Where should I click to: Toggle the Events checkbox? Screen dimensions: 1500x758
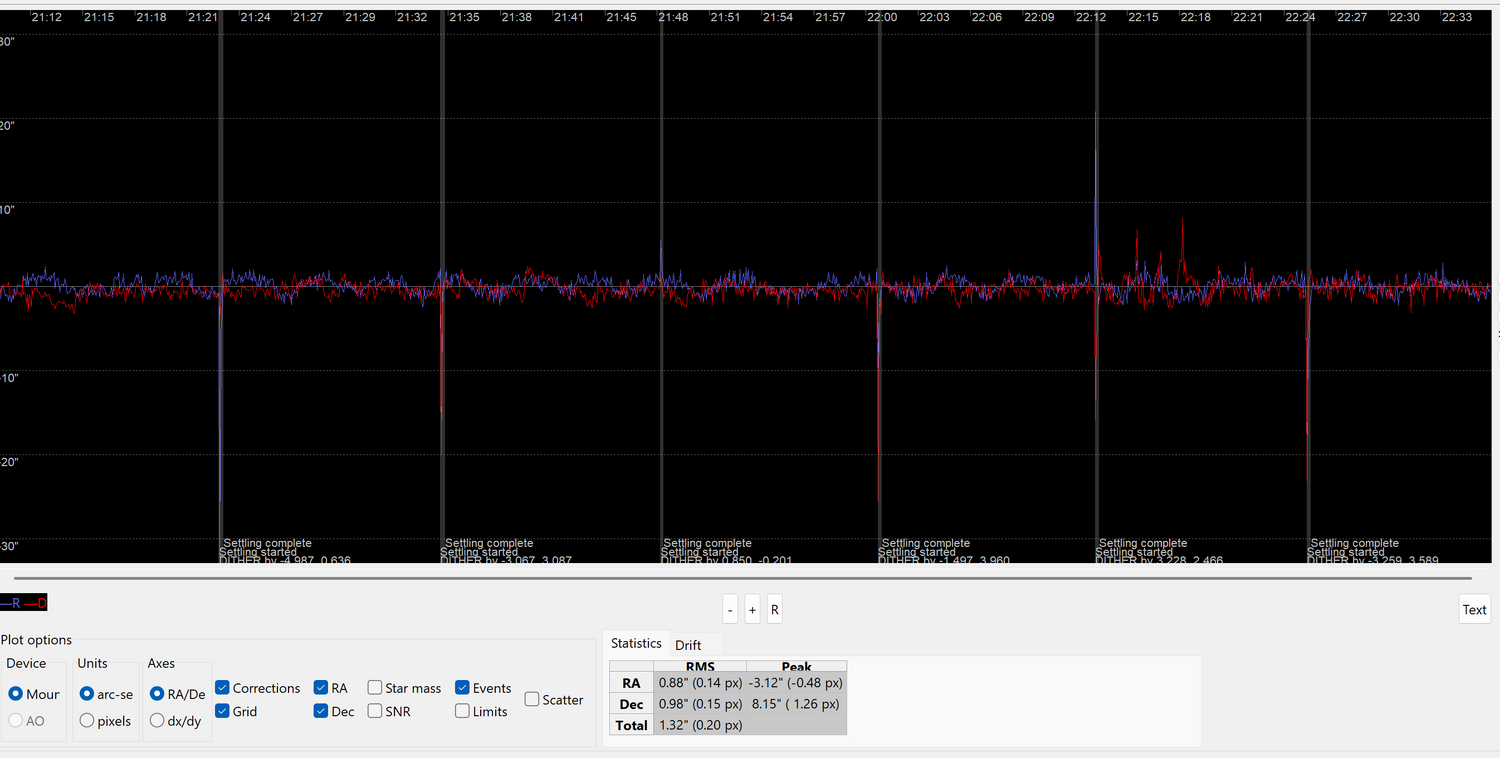(463, 688)
